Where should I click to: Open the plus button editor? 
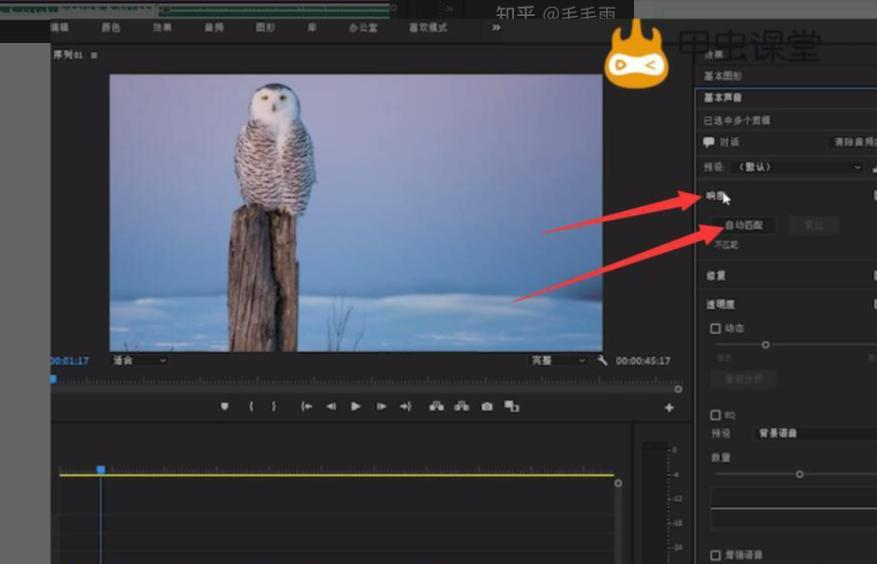click(669, 407)
